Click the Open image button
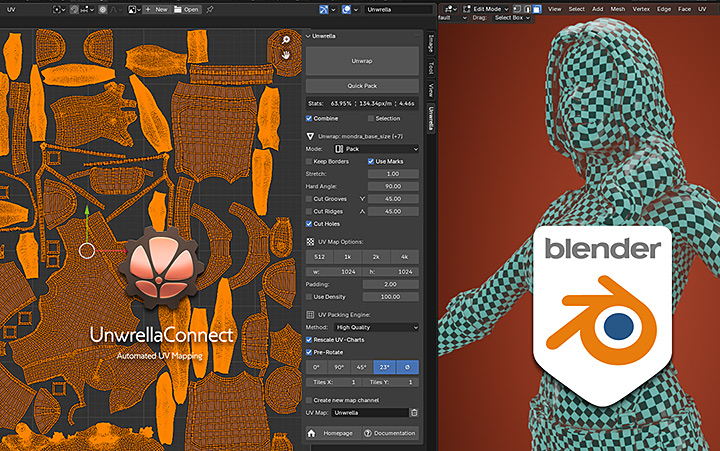The width and height of the screenshot is (720, 451). coord(186,9)
